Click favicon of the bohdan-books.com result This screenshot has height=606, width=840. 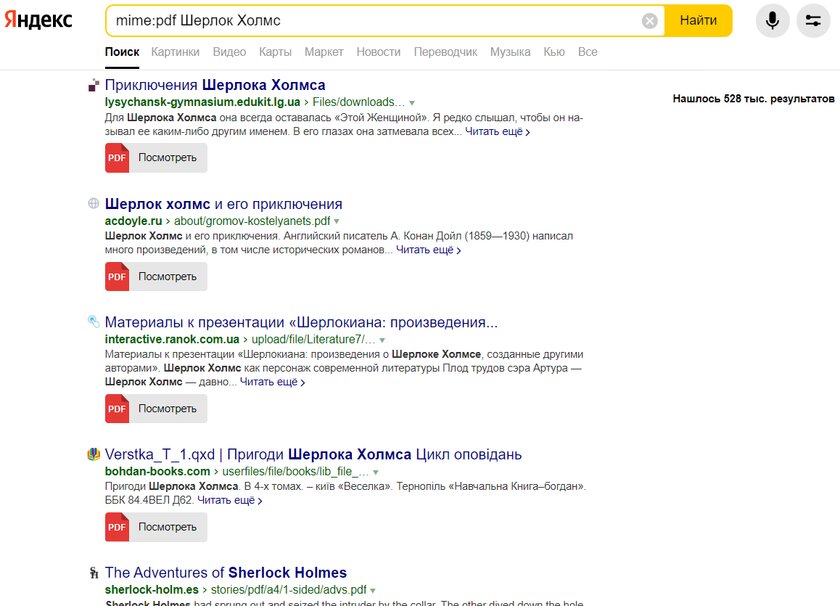[x=94, y=454]
